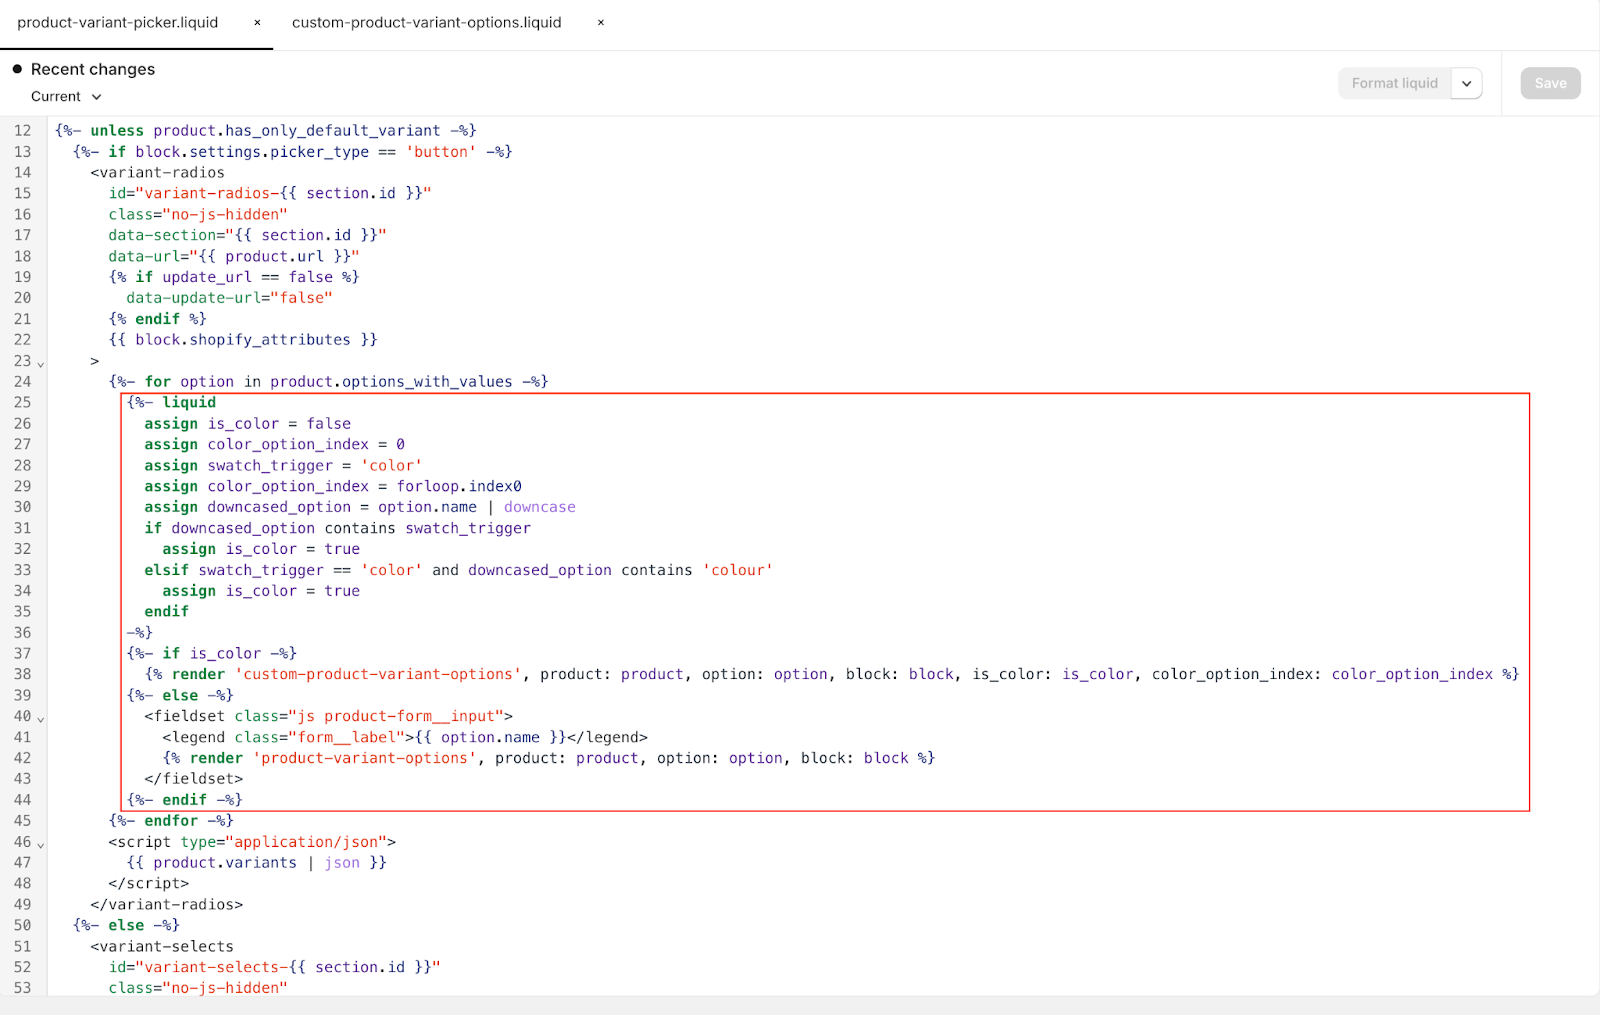Click 'color_option_index' at end of line 38
Viewport: 1600px width, 1015px height.
click(1412, 674)
